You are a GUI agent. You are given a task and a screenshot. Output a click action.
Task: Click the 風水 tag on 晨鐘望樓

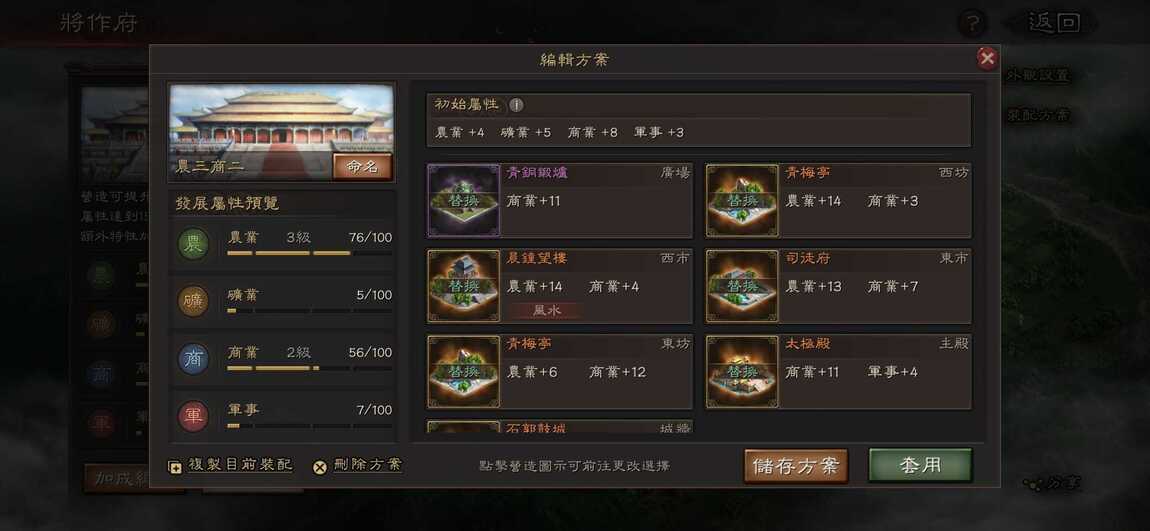[x=546, y=311]
